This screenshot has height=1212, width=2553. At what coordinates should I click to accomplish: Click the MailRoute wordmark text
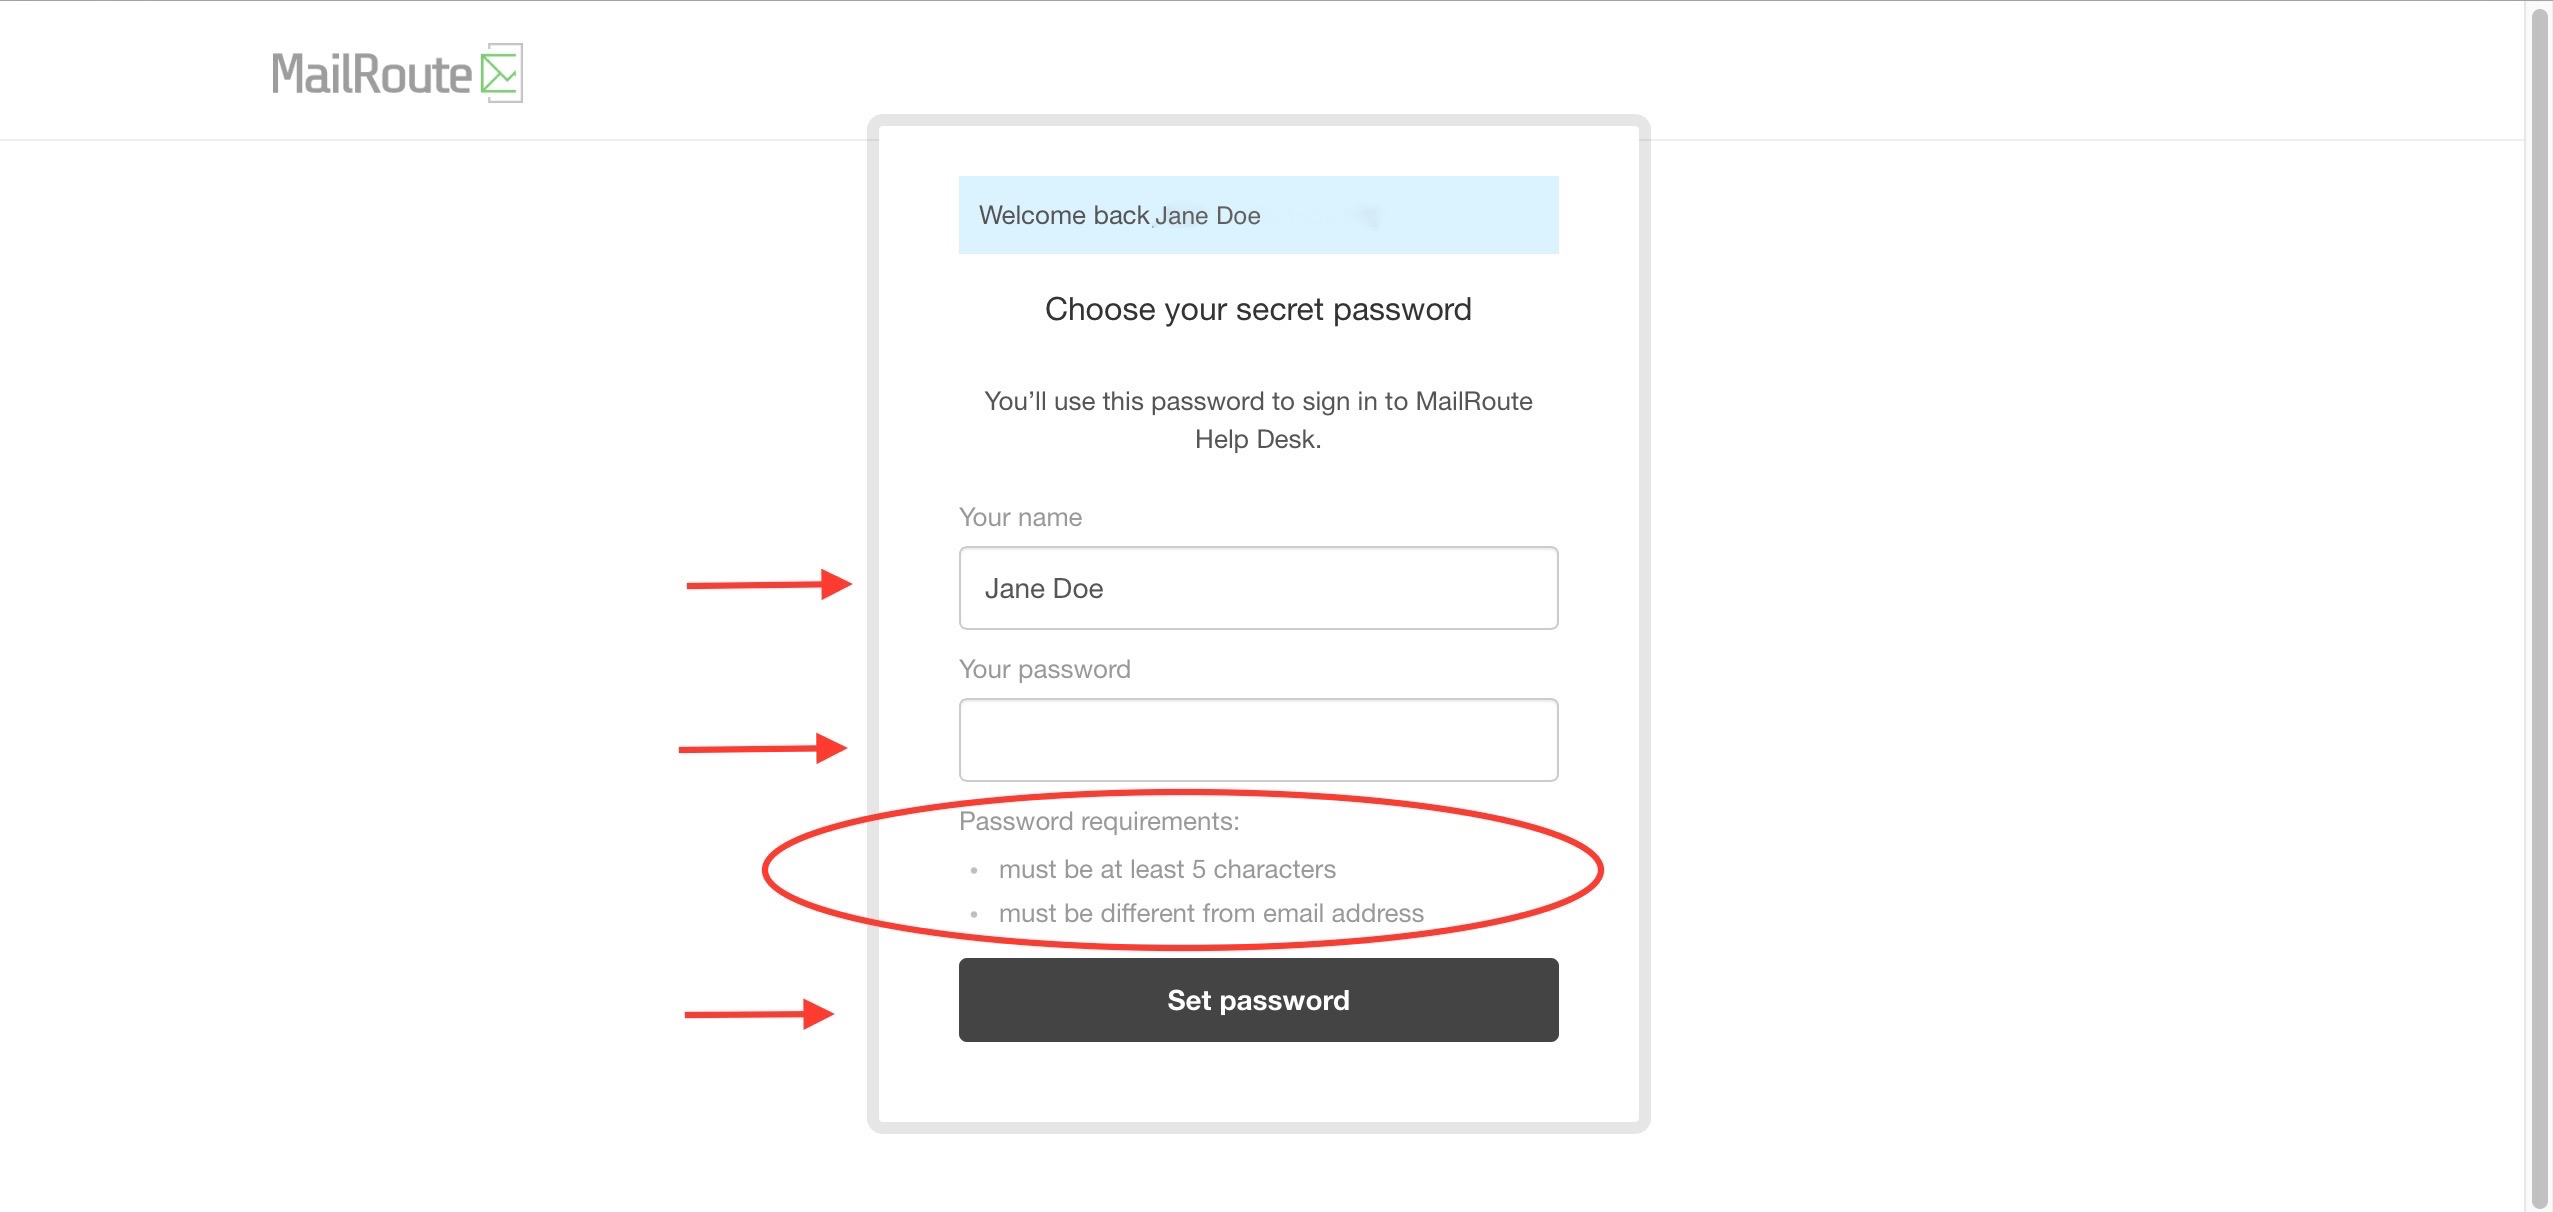pos(371,74)
